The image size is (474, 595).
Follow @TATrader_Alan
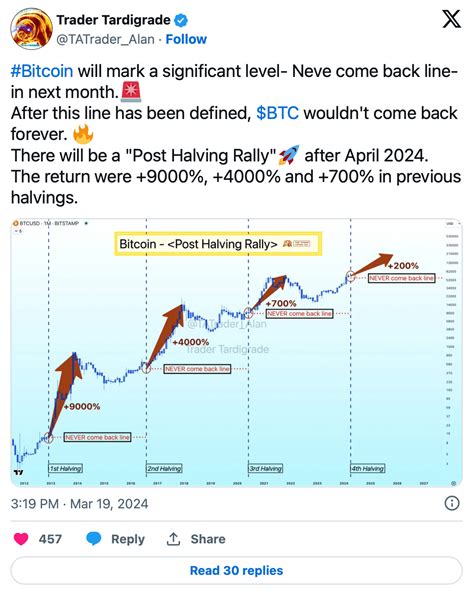click(x=186, y=39)
